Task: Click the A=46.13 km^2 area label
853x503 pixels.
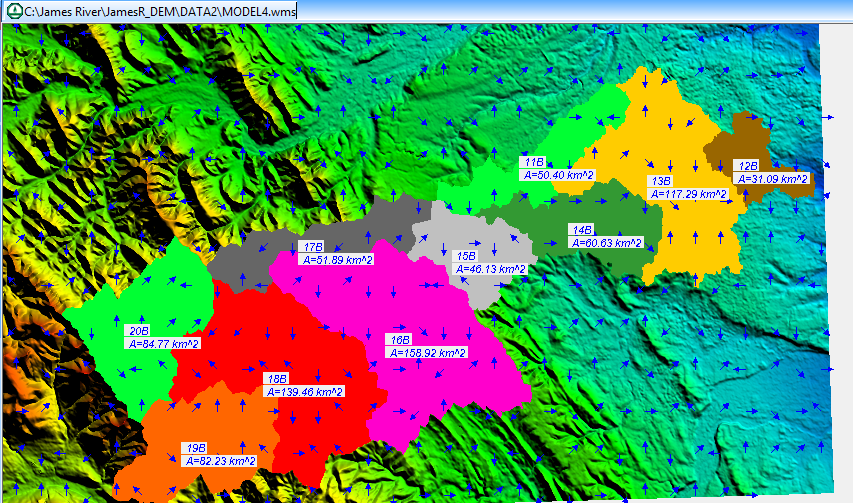Action: [490, 269]
